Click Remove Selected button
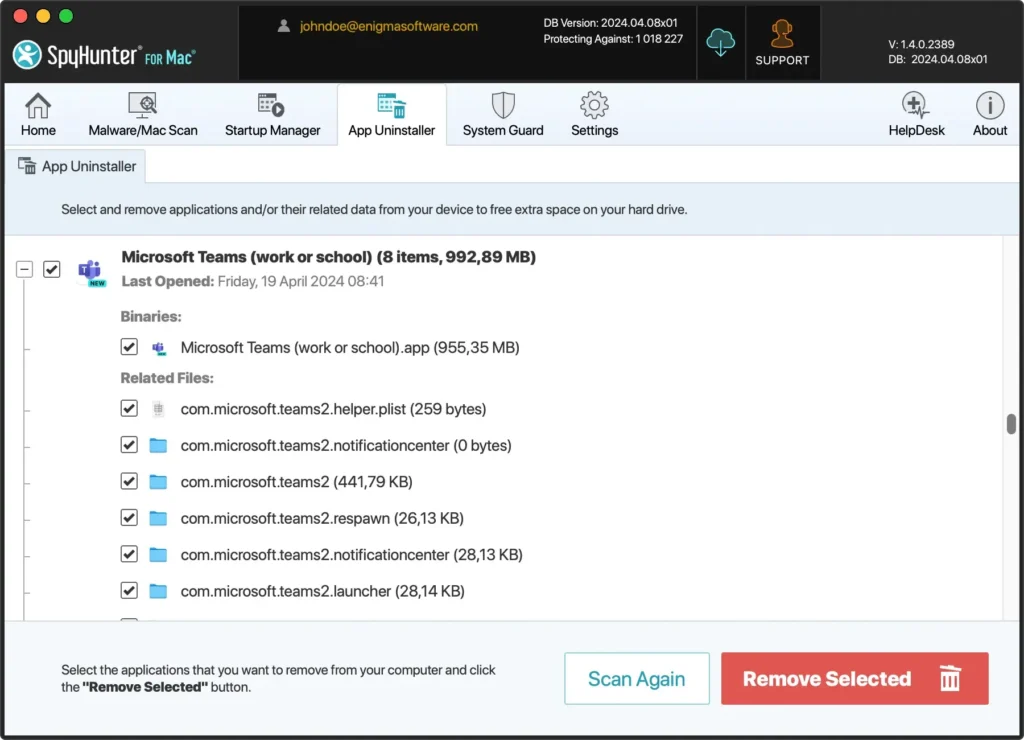Image resolution: width=1024 pixels, height=740 pixels. point(855,679)
